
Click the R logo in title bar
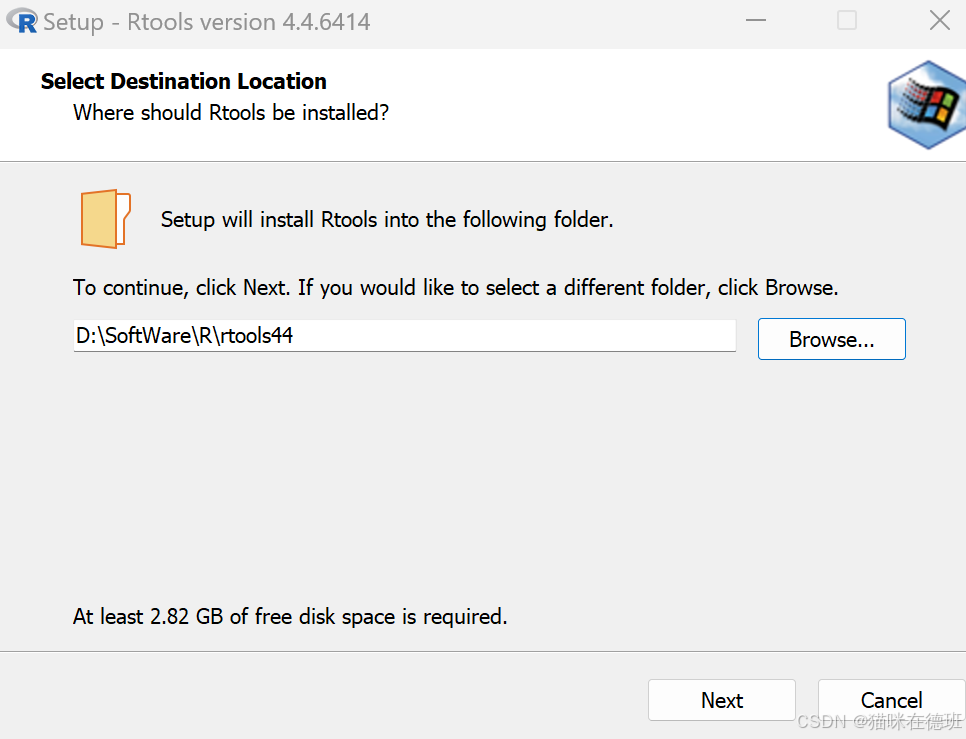coord(22,21)
